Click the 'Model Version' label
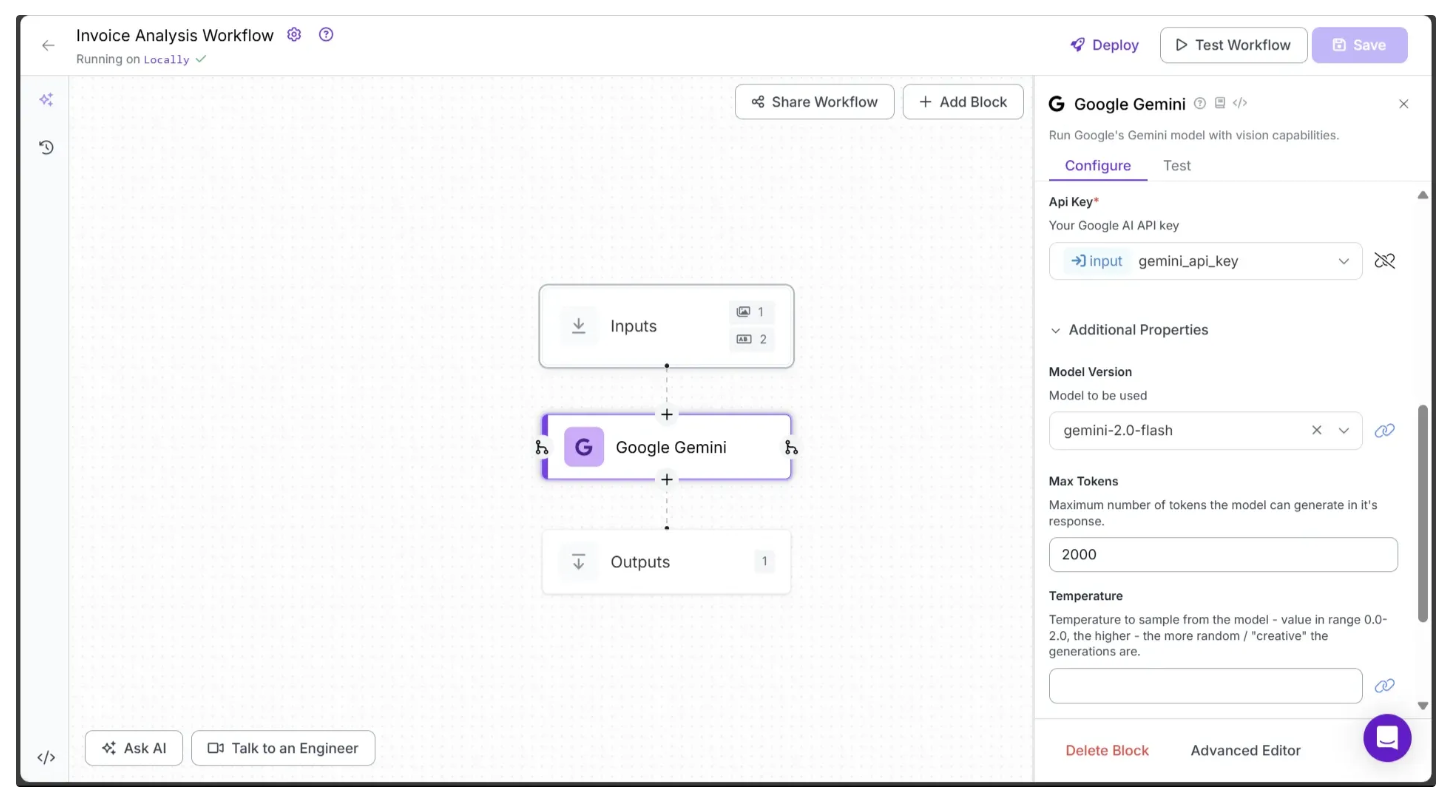The width and height of the screenshot is (1448, 798). tap(1090, 372)
